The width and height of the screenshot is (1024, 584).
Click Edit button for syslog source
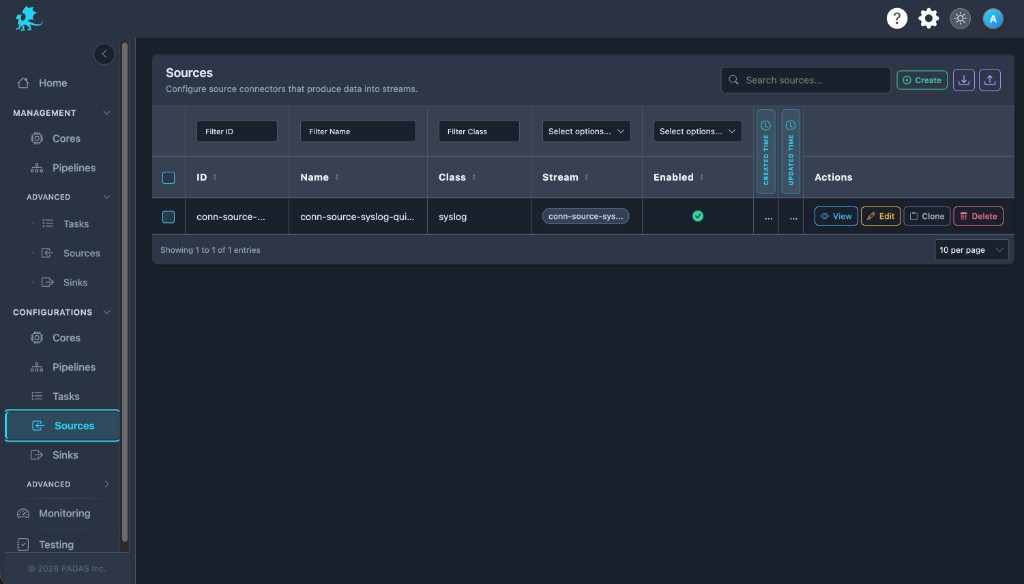click(x=880, y=216)
